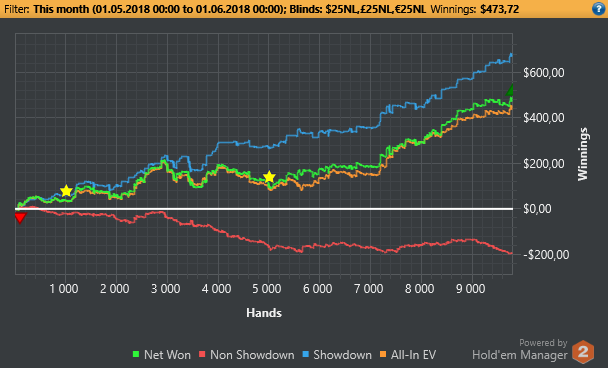
Task: Click the dark green upward triangle marker
Action: click(510, 90)
